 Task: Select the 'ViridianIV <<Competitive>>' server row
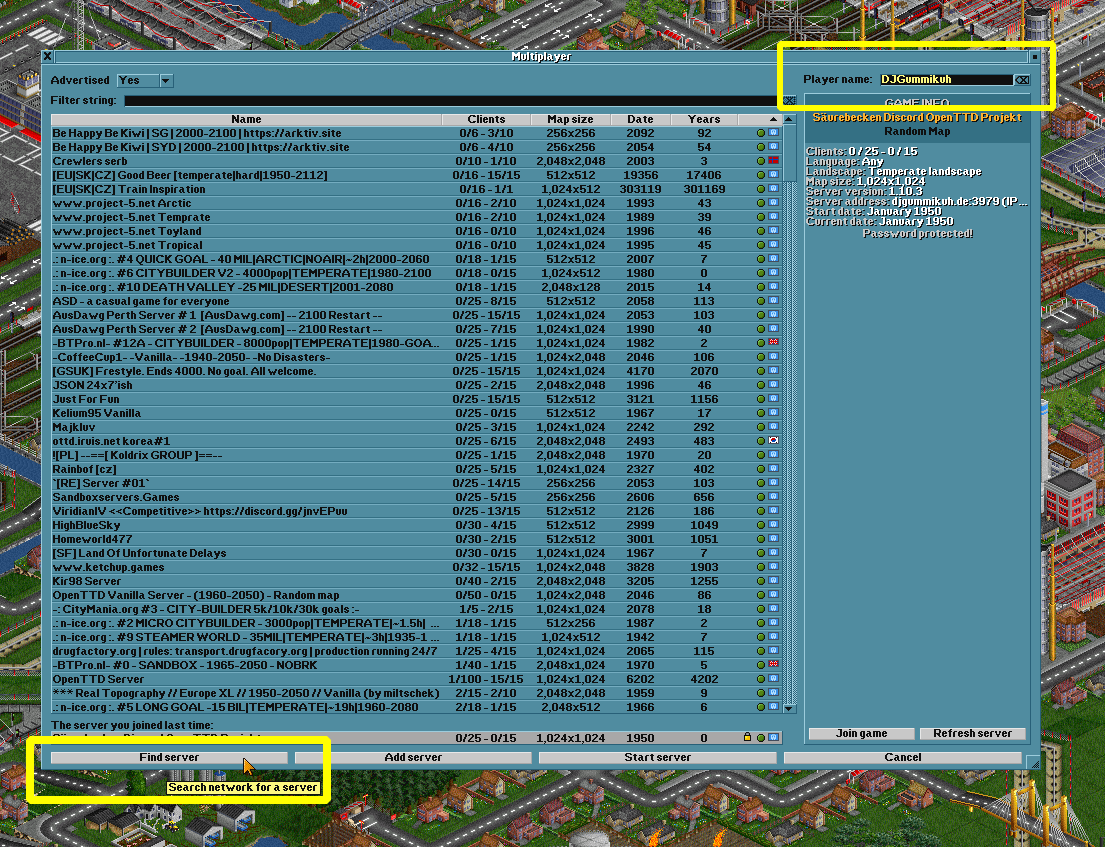[x=416, y=511]
